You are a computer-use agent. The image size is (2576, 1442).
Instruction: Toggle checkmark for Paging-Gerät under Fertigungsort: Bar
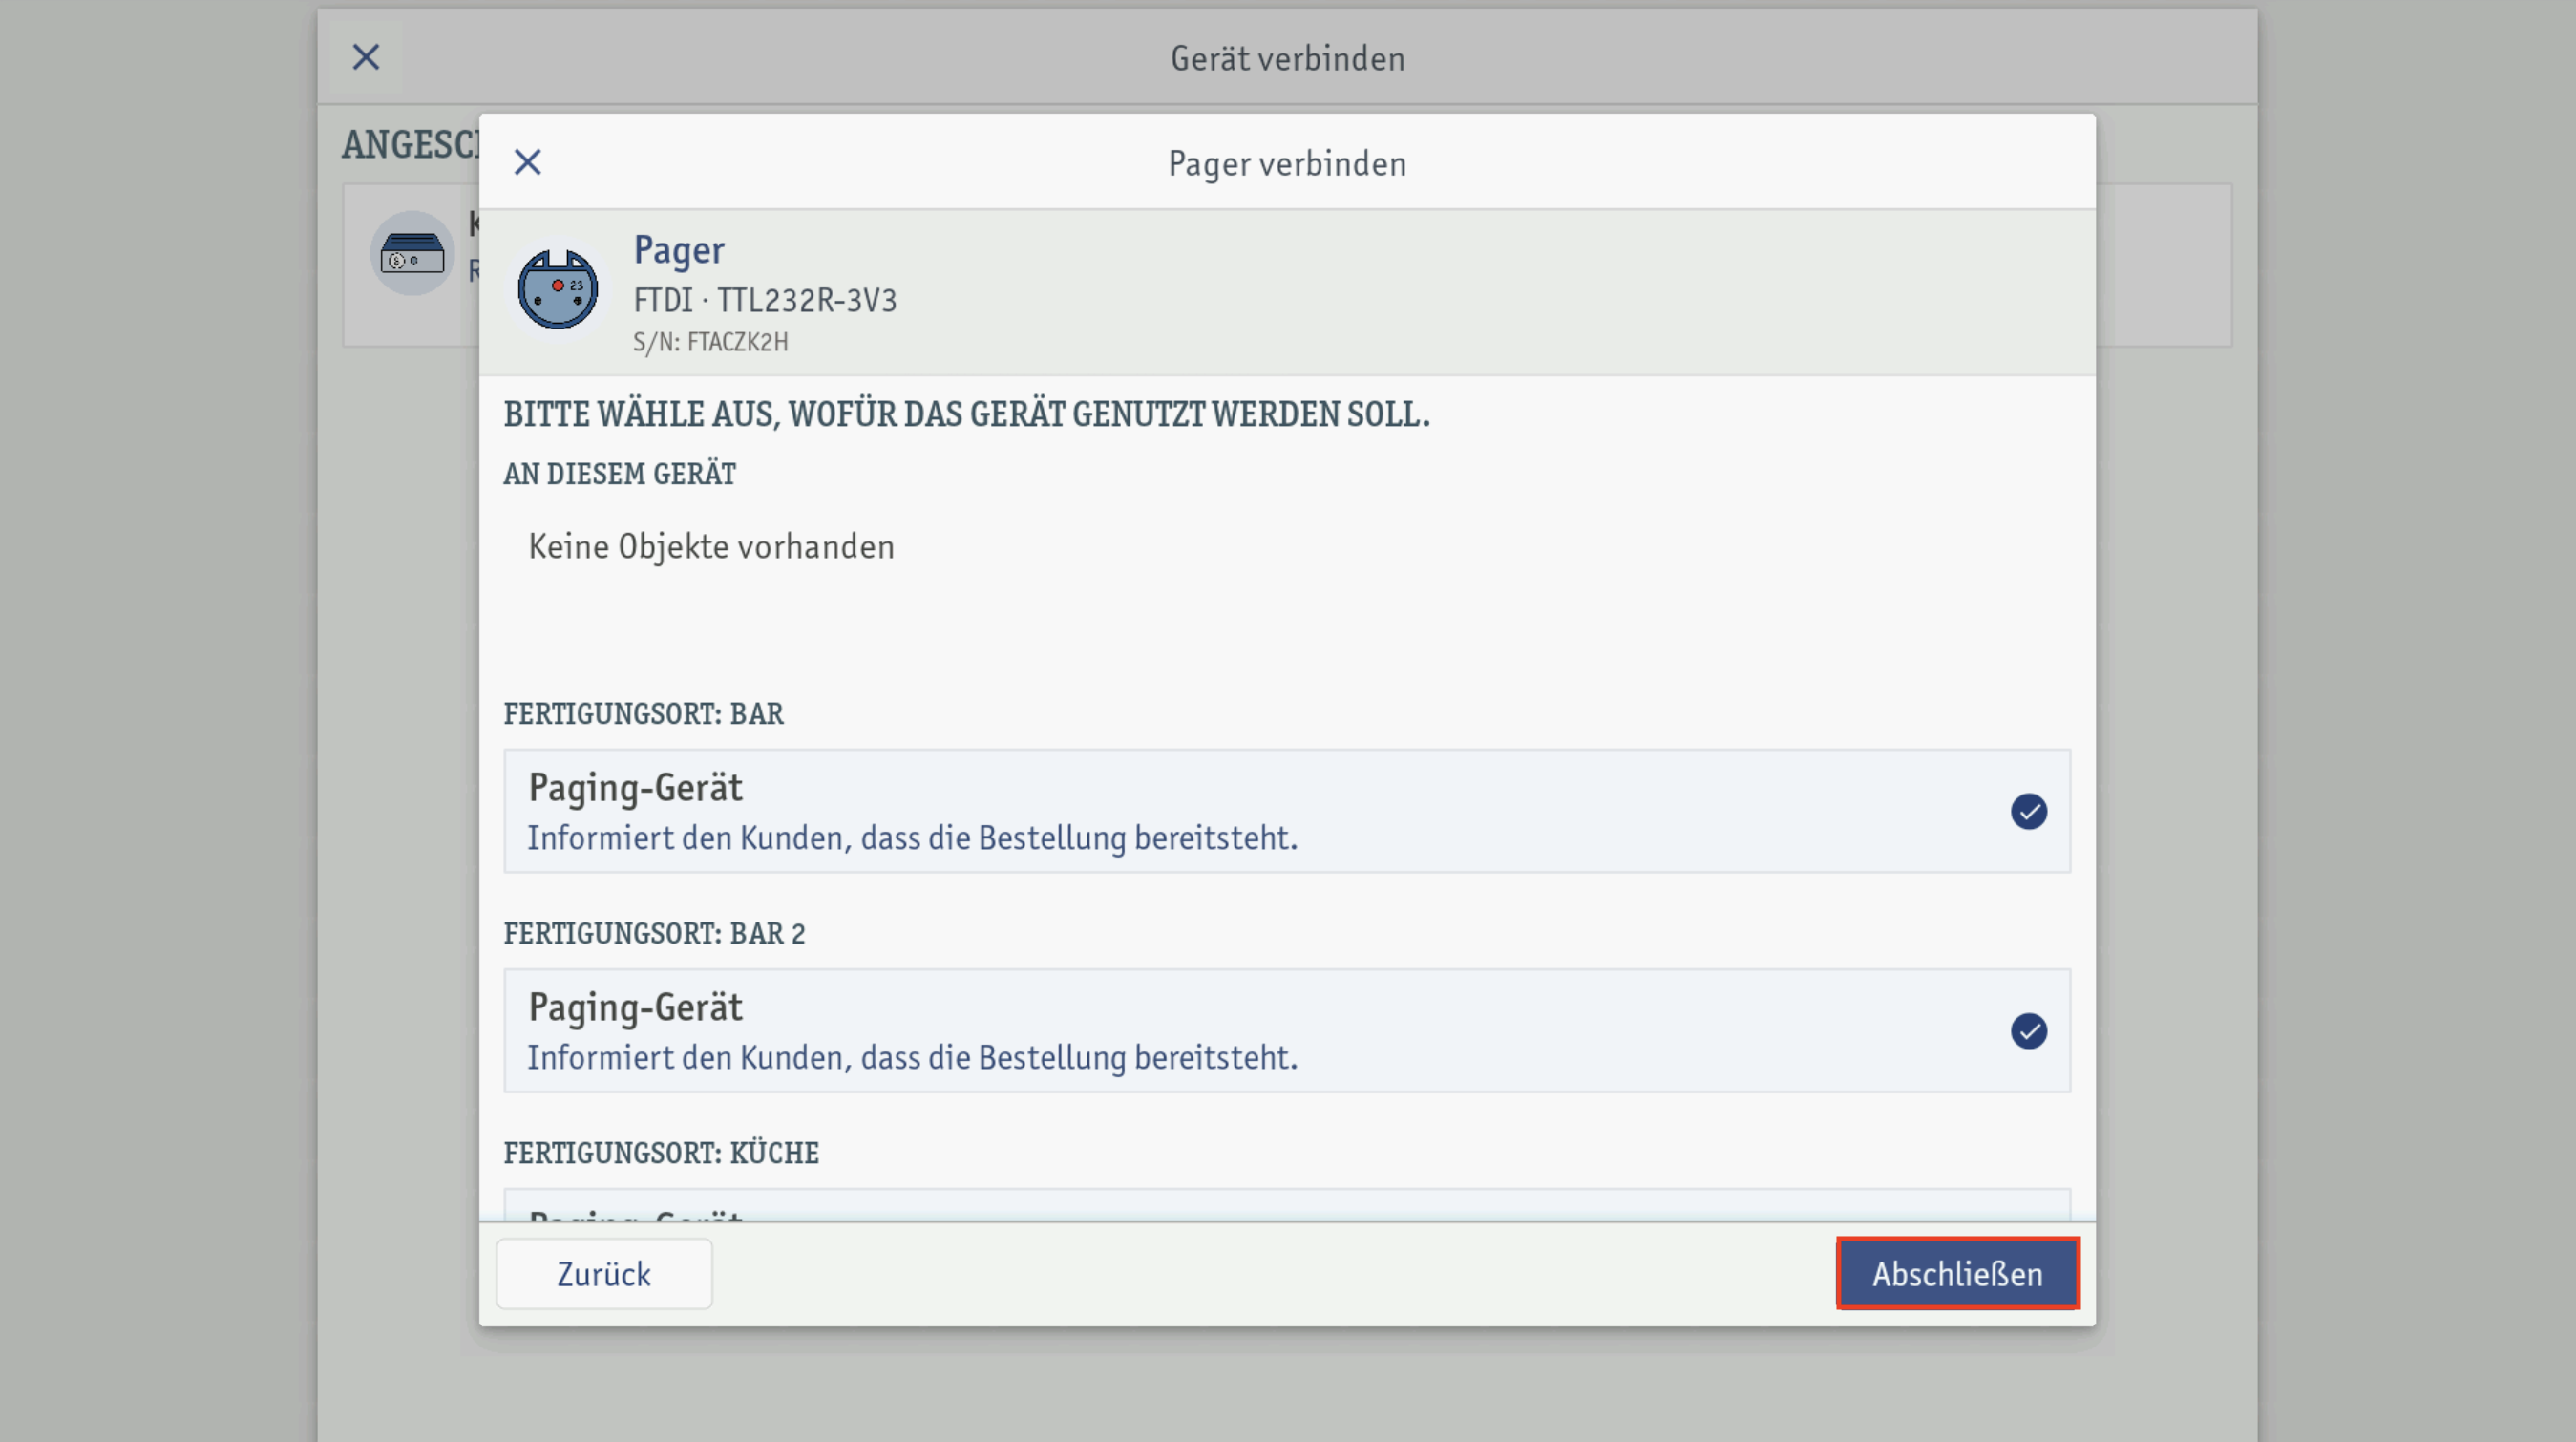pos(2028,811)
